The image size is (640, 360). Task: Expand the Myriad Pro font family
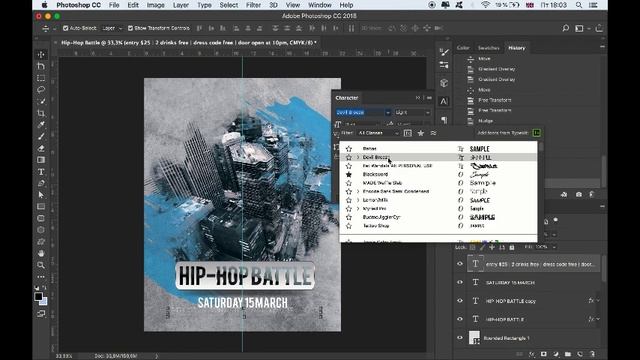click(x=358, y=209)
